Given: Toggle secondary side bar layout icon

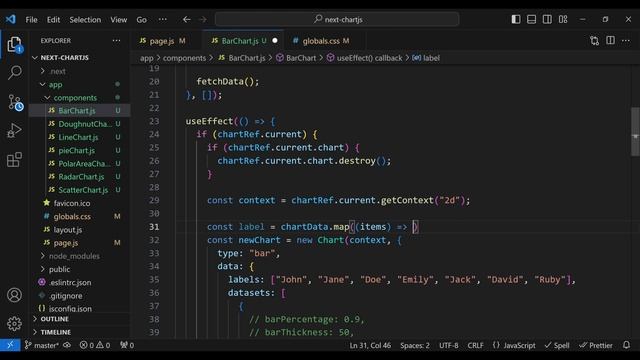Looking at the screenshot, I should point(547,19).
